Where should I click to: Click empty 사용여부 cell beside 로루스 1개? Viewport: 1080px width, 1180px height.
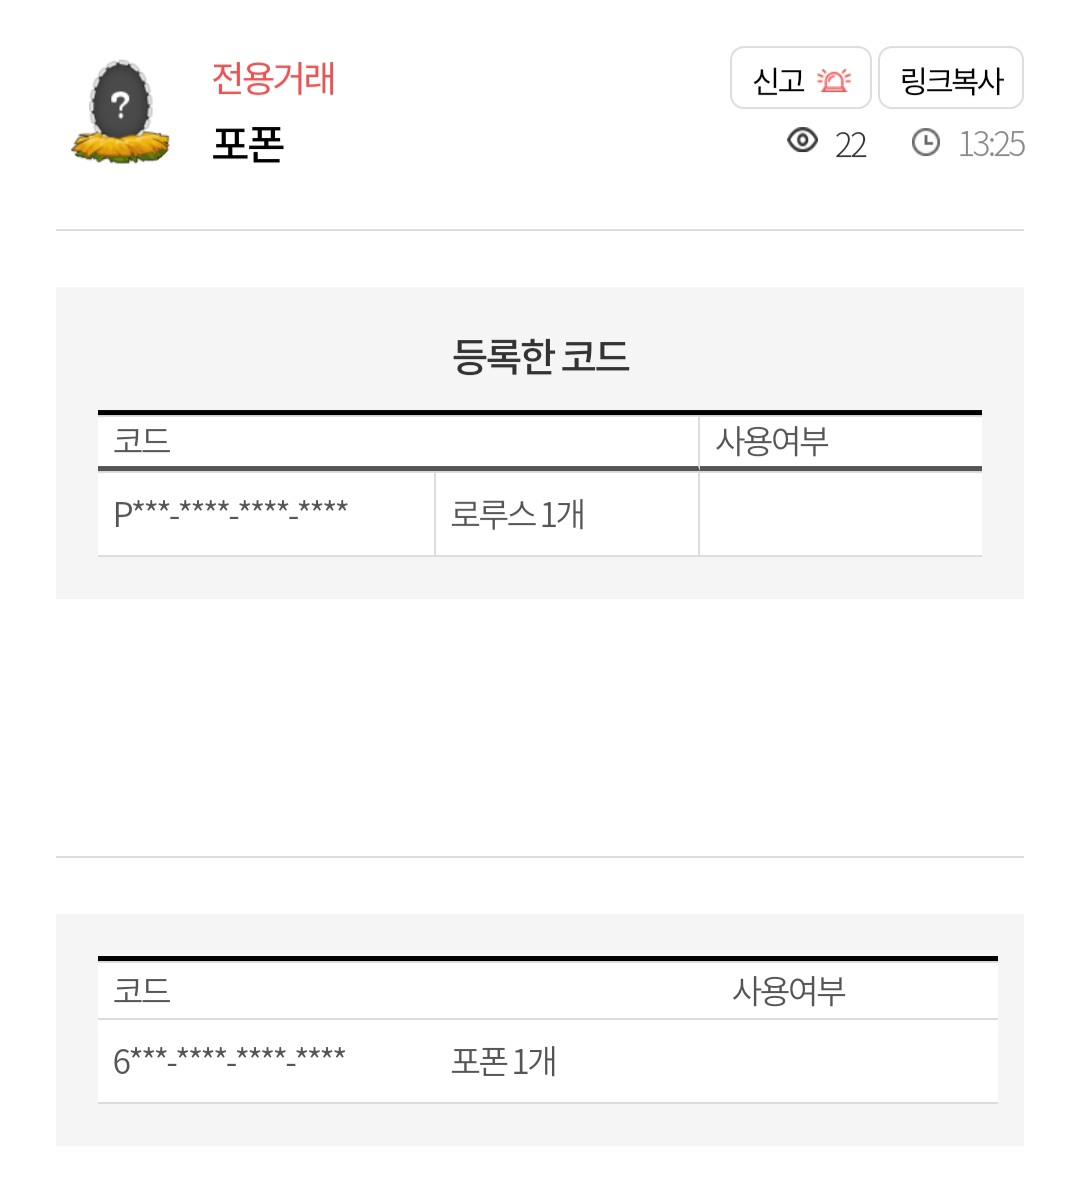(840, 514)
